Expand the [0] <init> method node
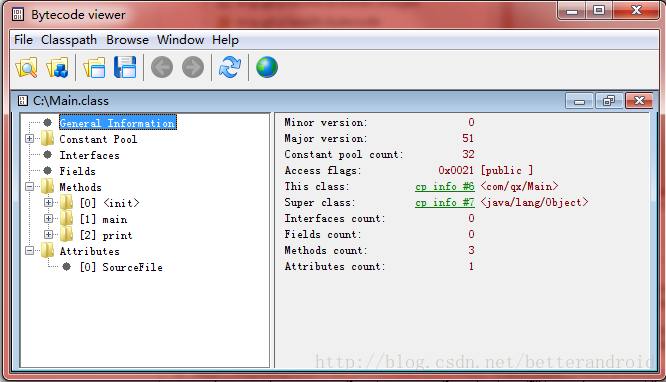 [x=48, y=203]
